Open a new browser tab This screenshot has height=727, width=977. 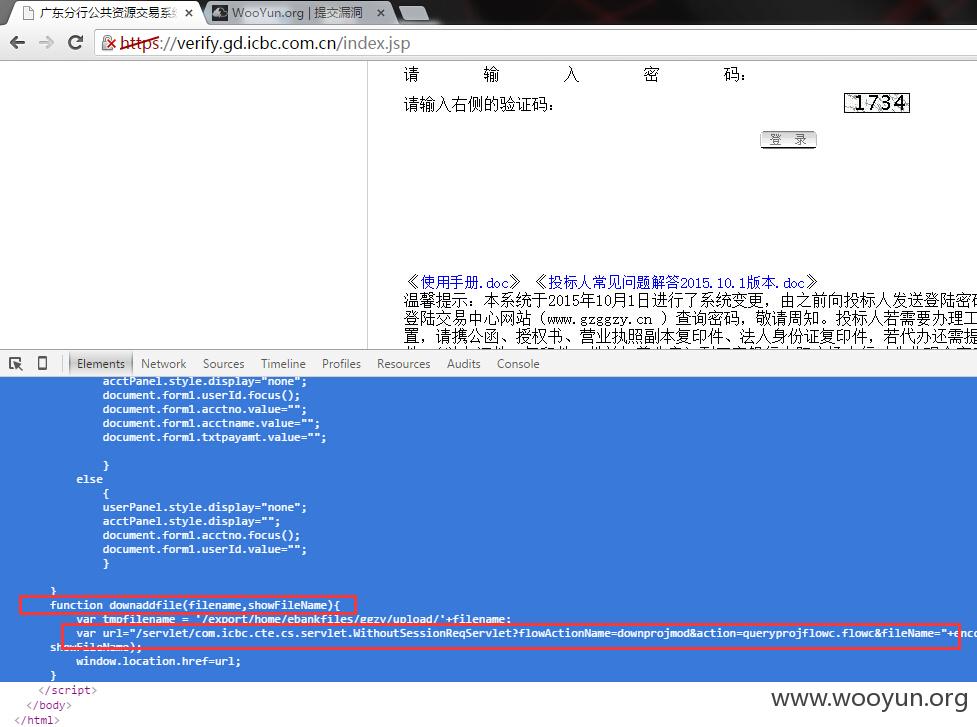point(413,13)
